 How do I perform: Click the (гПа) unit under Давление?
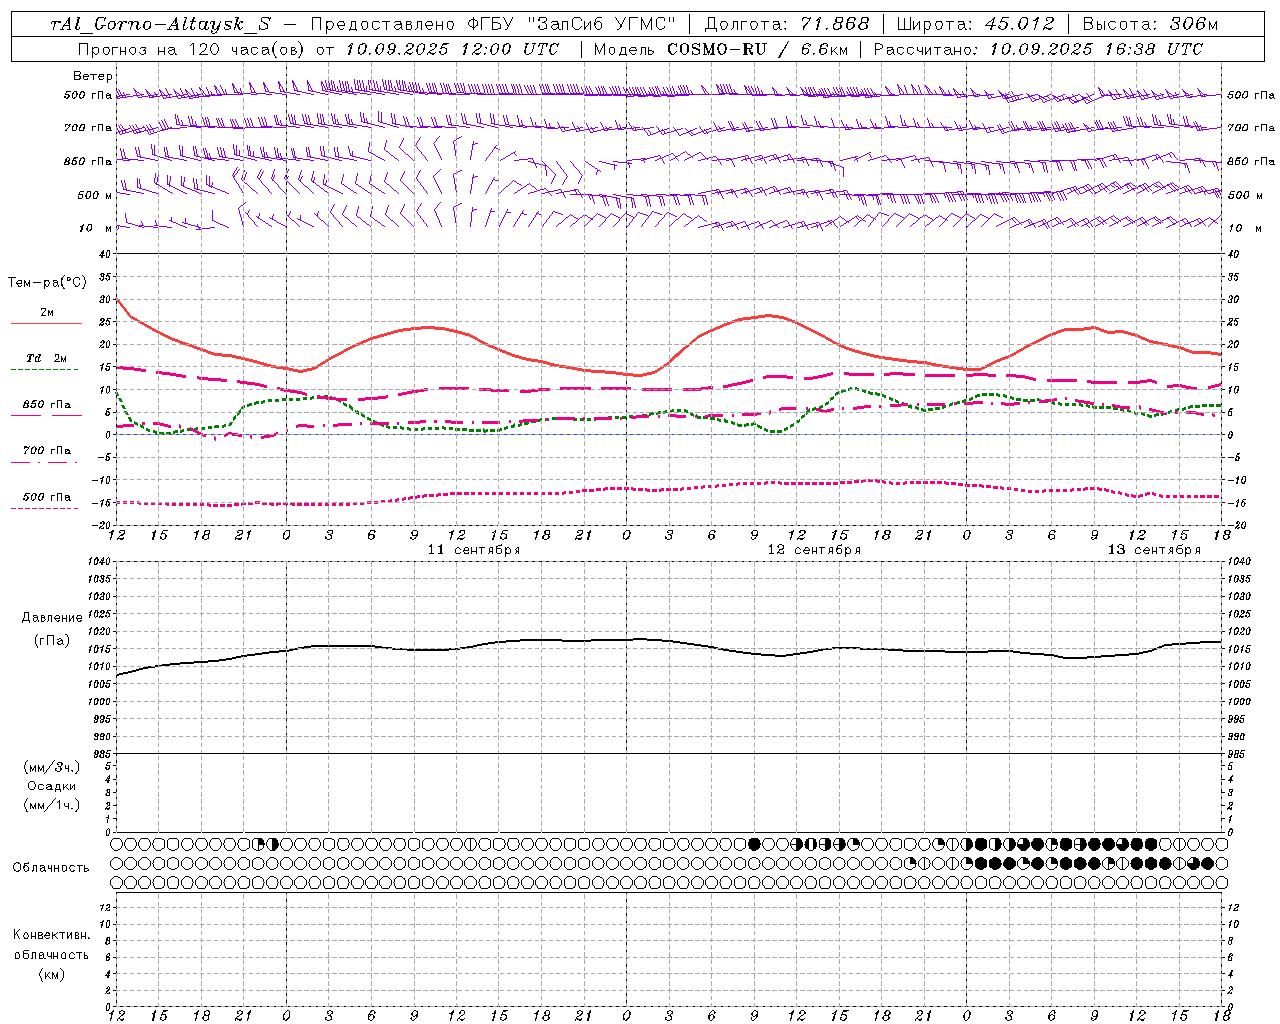click(52, 640)
